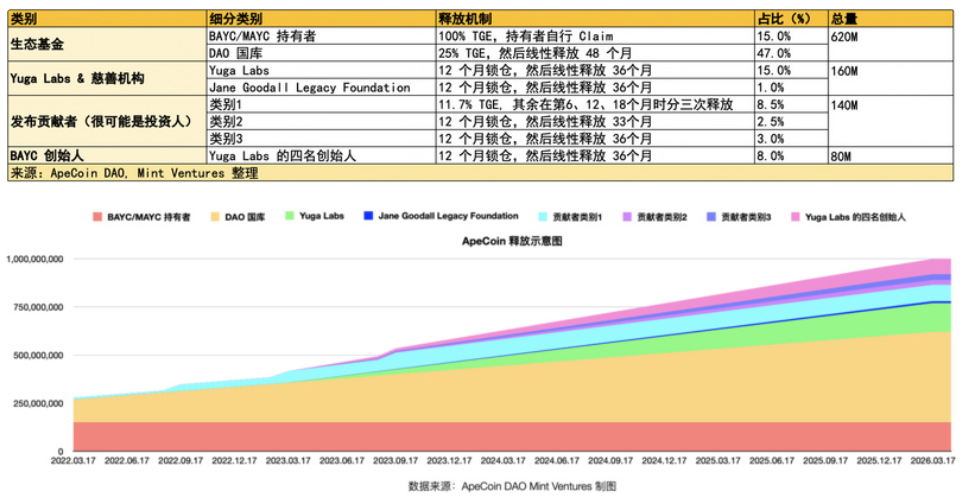Screen dimensions: 967x499
Task: Click the 线性释放 33个月 cell
Action: coord(595,122)
